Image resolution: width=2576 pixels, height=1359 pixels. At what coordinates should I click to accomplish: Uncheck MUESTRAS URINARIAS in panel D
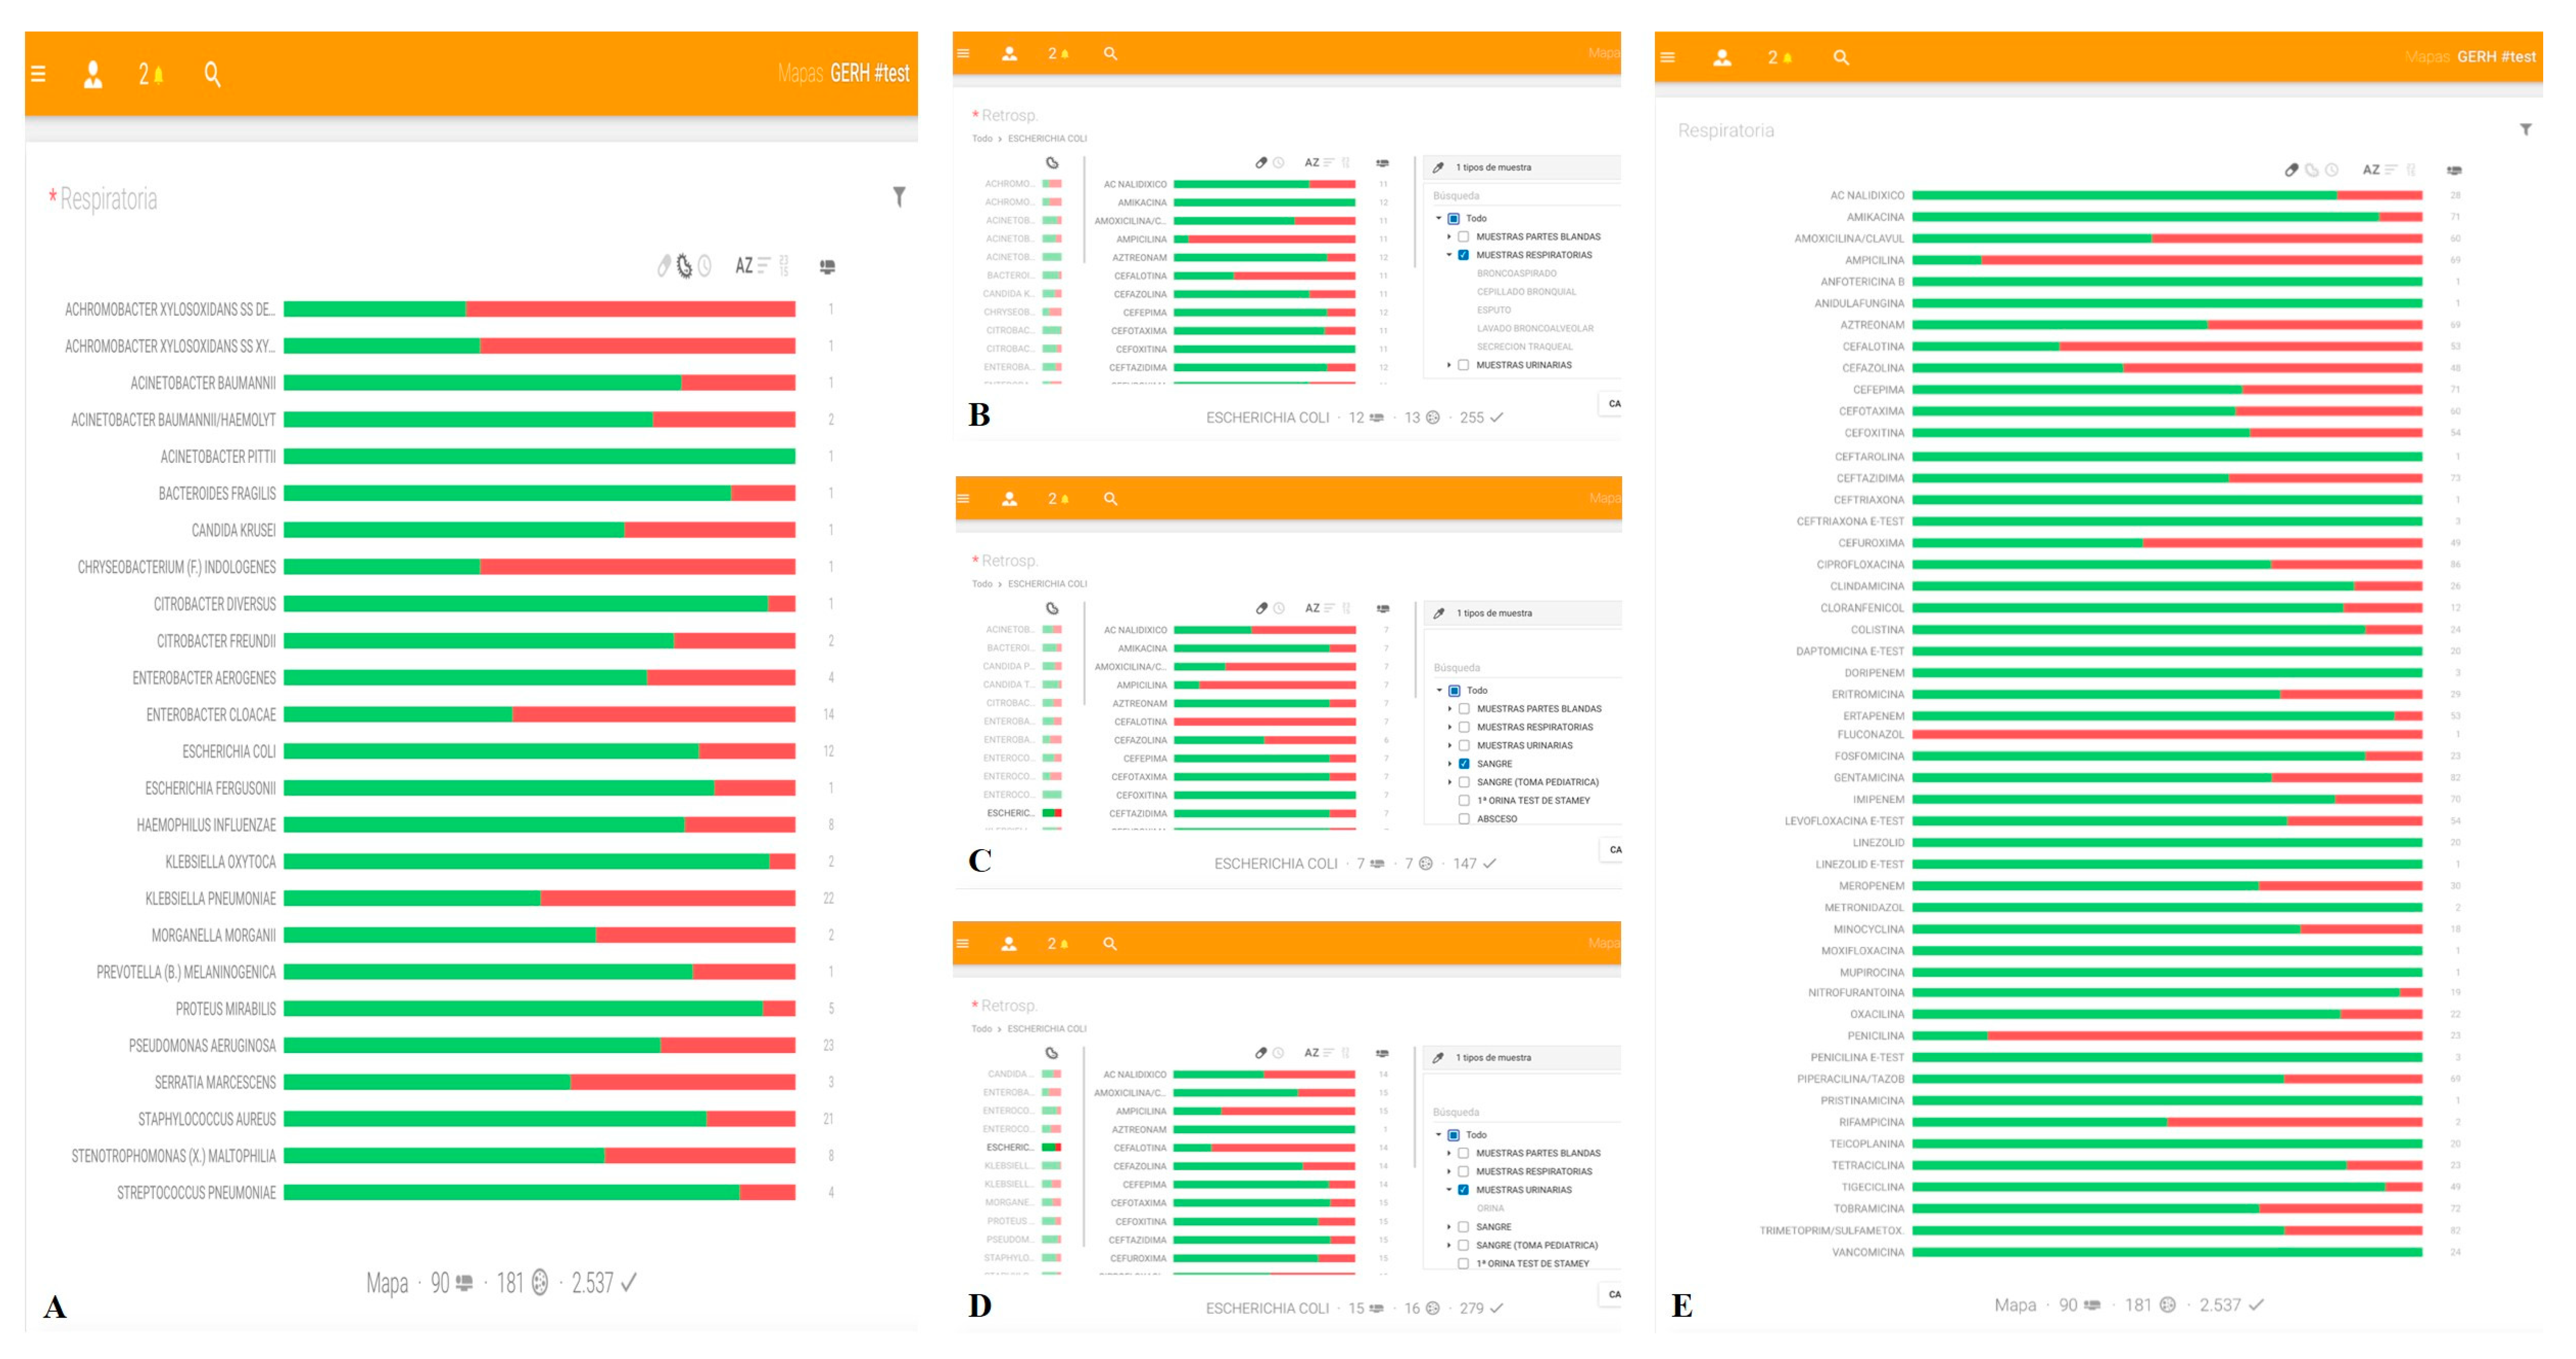click(1463, 1190)
